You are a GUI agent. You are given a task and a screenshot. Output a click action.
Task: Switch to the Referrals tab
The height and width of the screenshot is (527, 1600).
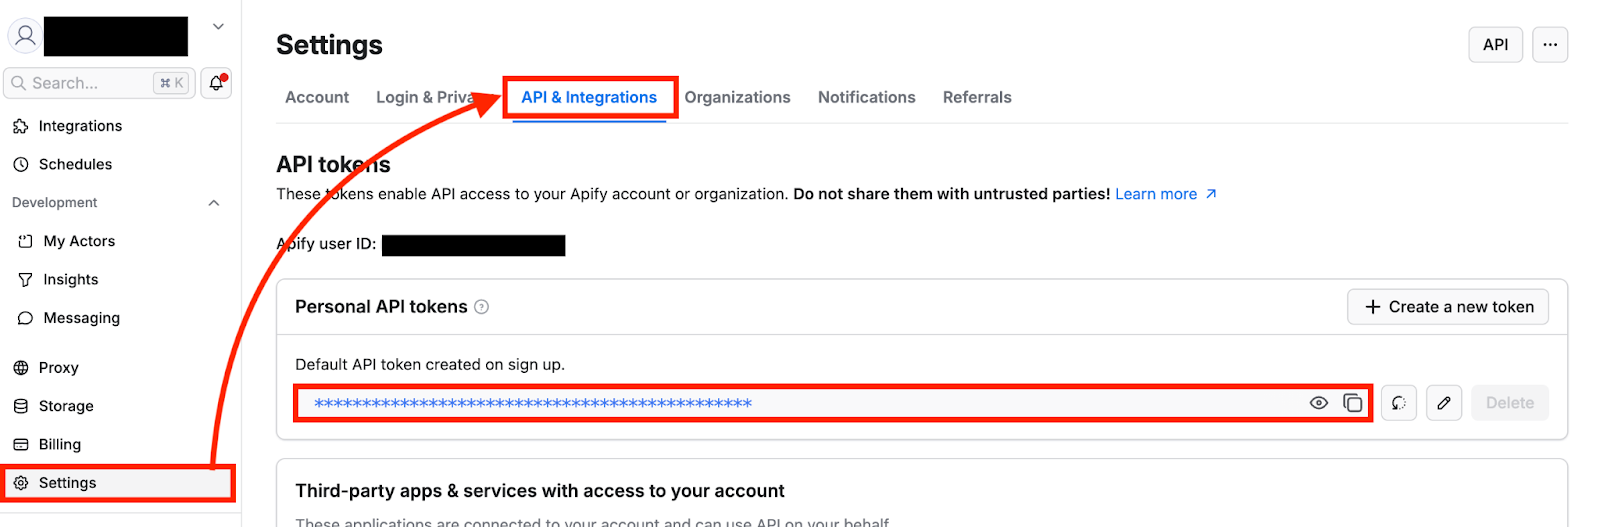point(977,97)
